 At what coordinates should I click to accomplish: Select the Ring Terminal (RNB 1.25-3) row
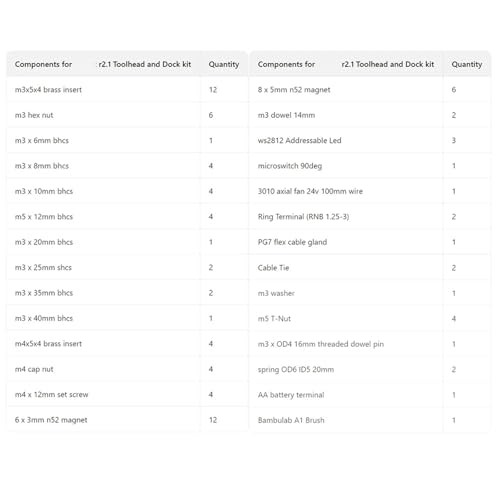370,217
